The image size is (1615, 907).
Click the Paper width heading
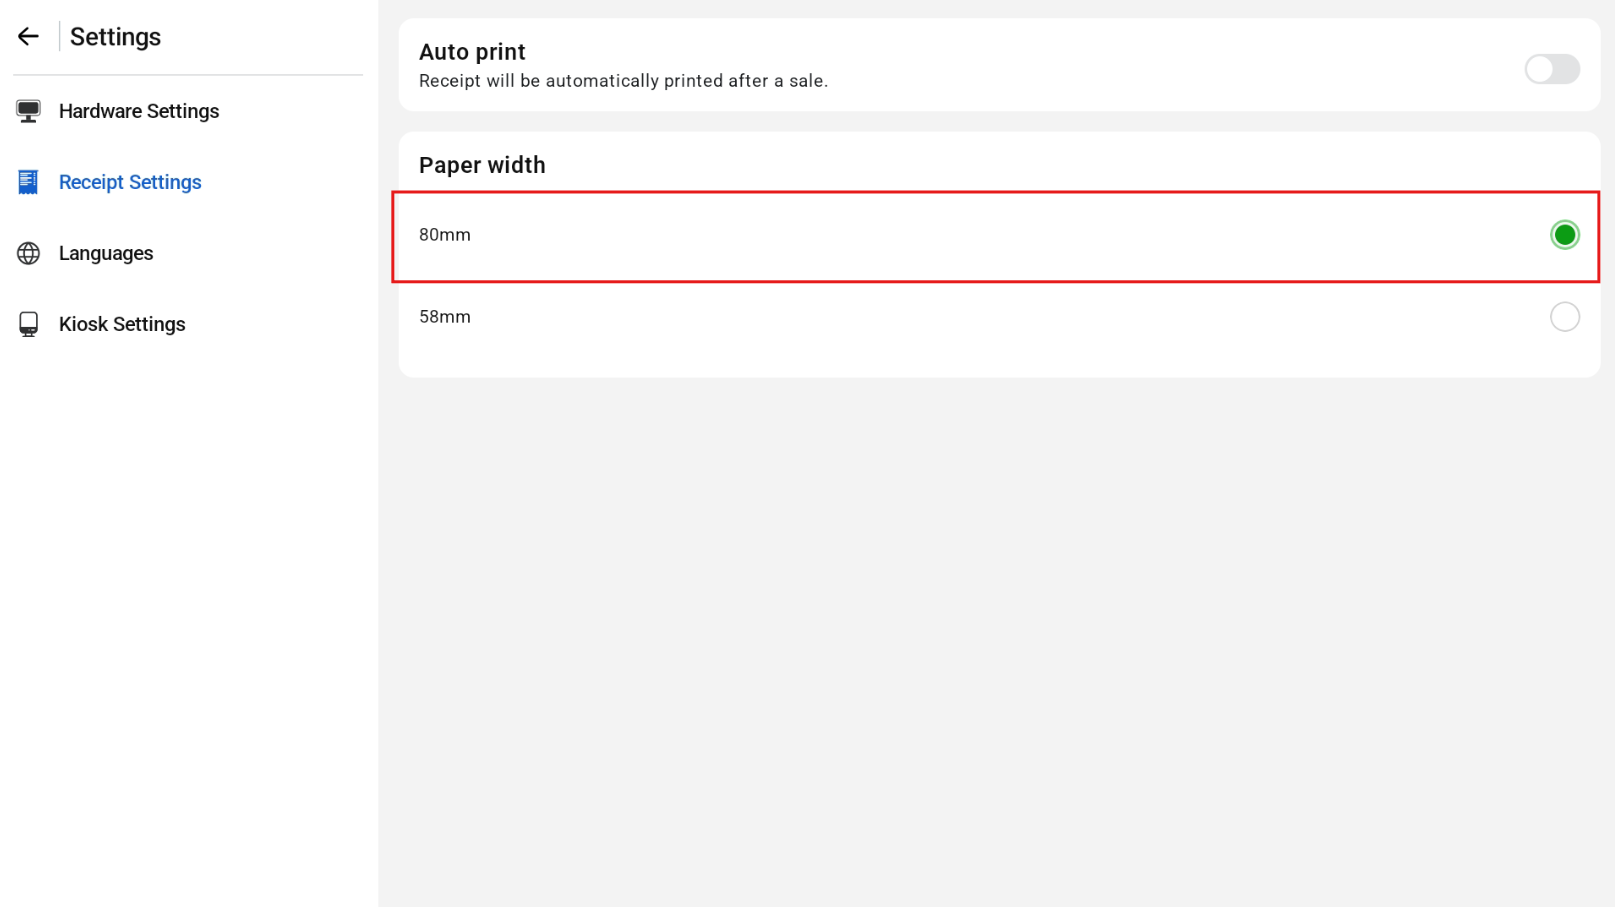coord(482,165)
